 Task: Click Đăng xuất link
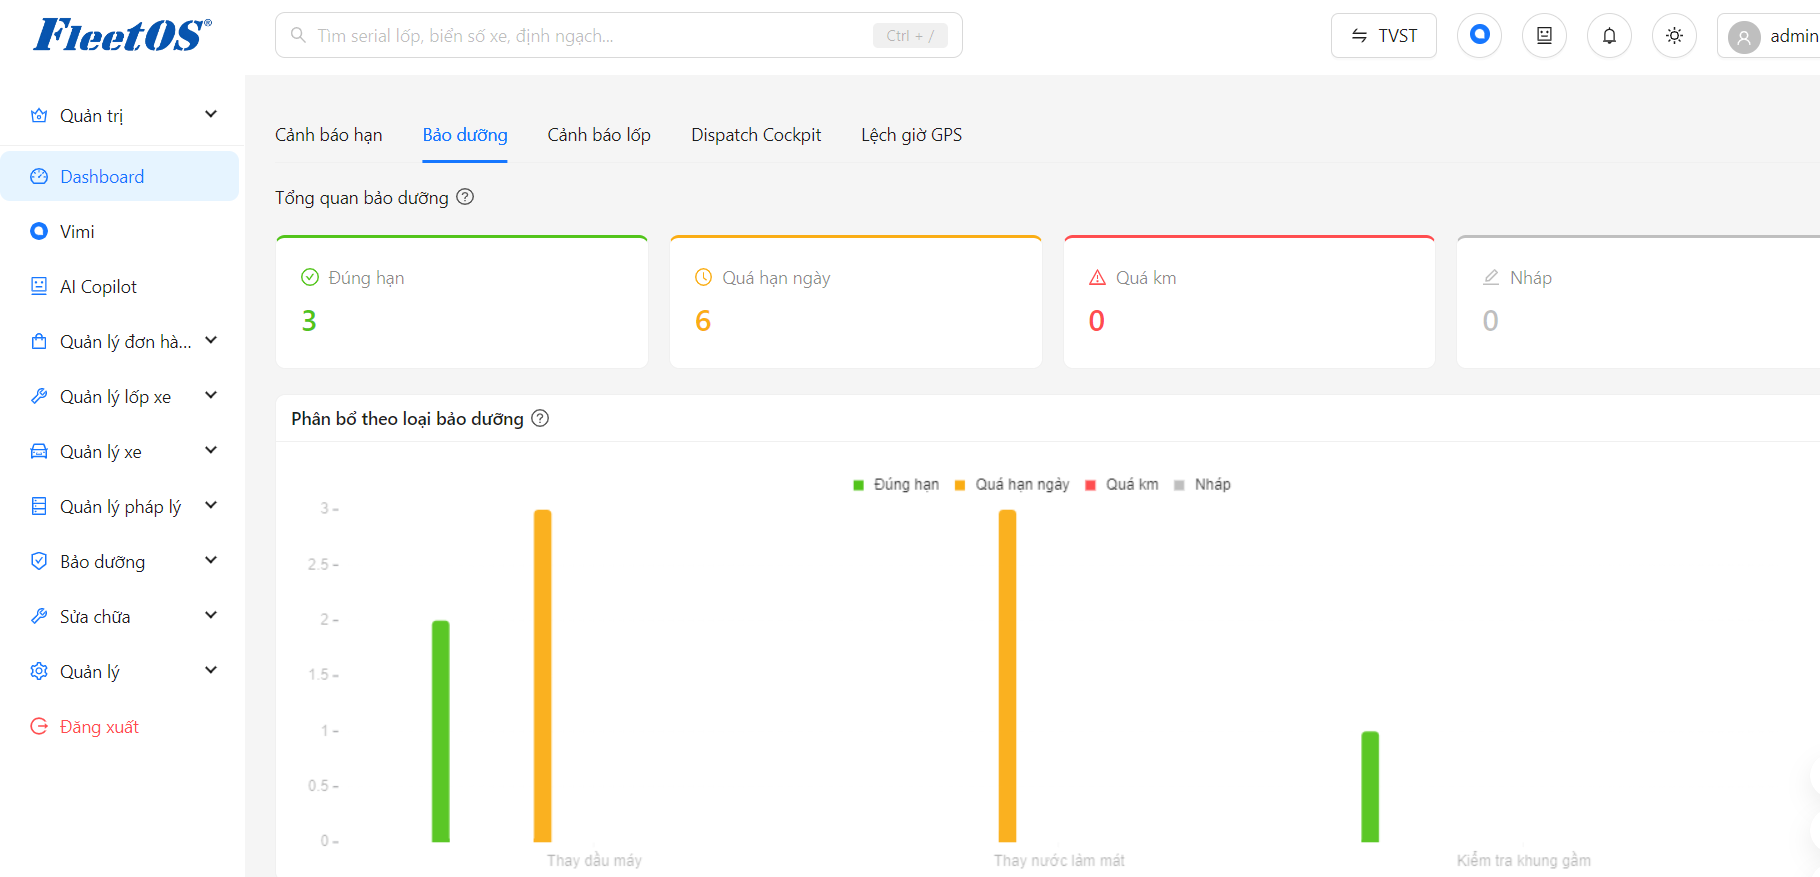click(99, 727)
